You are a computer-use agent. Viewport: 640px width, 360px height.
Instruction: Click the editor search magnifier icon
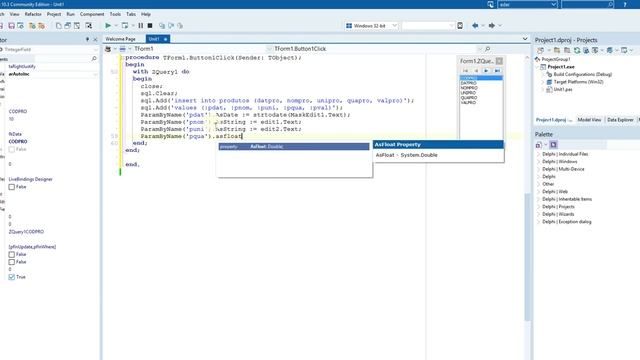(x=487, y=49)
